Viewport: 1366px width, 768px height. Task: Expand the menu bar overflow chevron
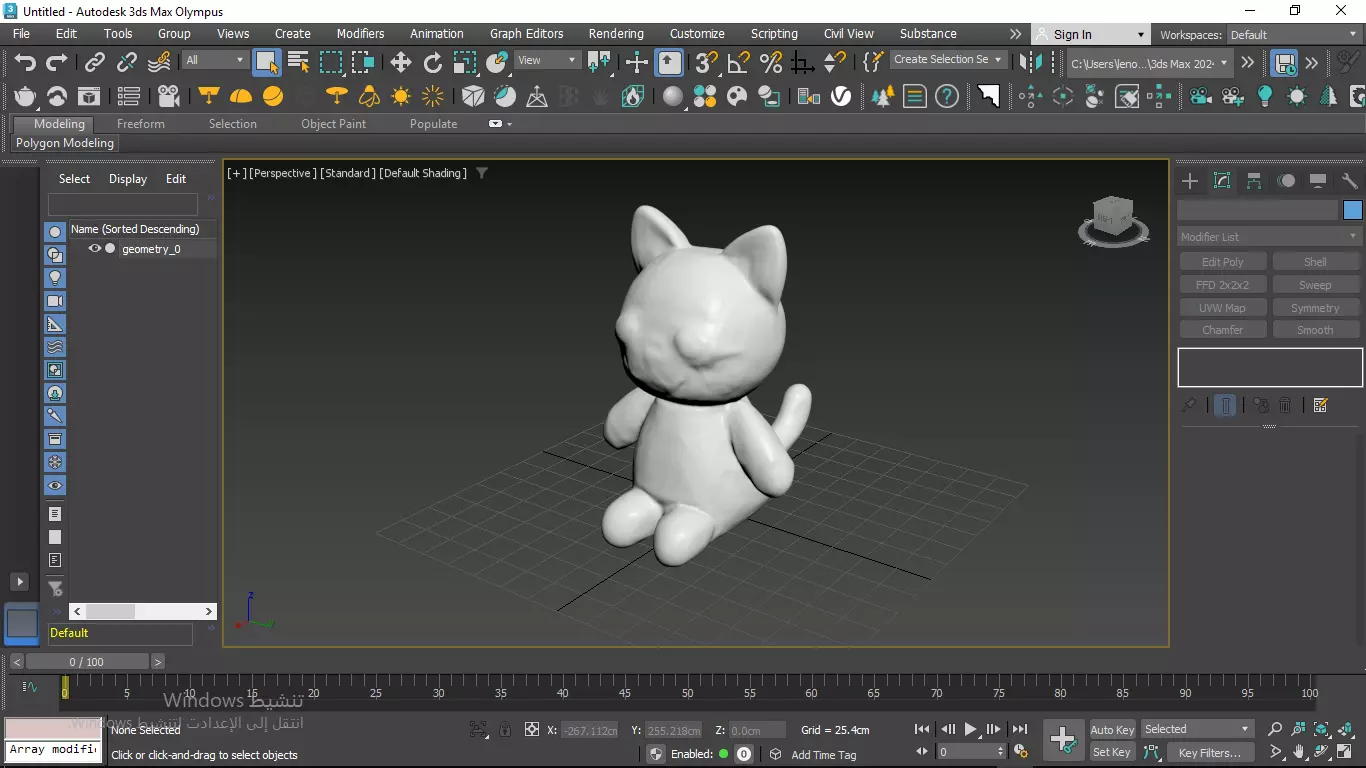[1016, 34]
